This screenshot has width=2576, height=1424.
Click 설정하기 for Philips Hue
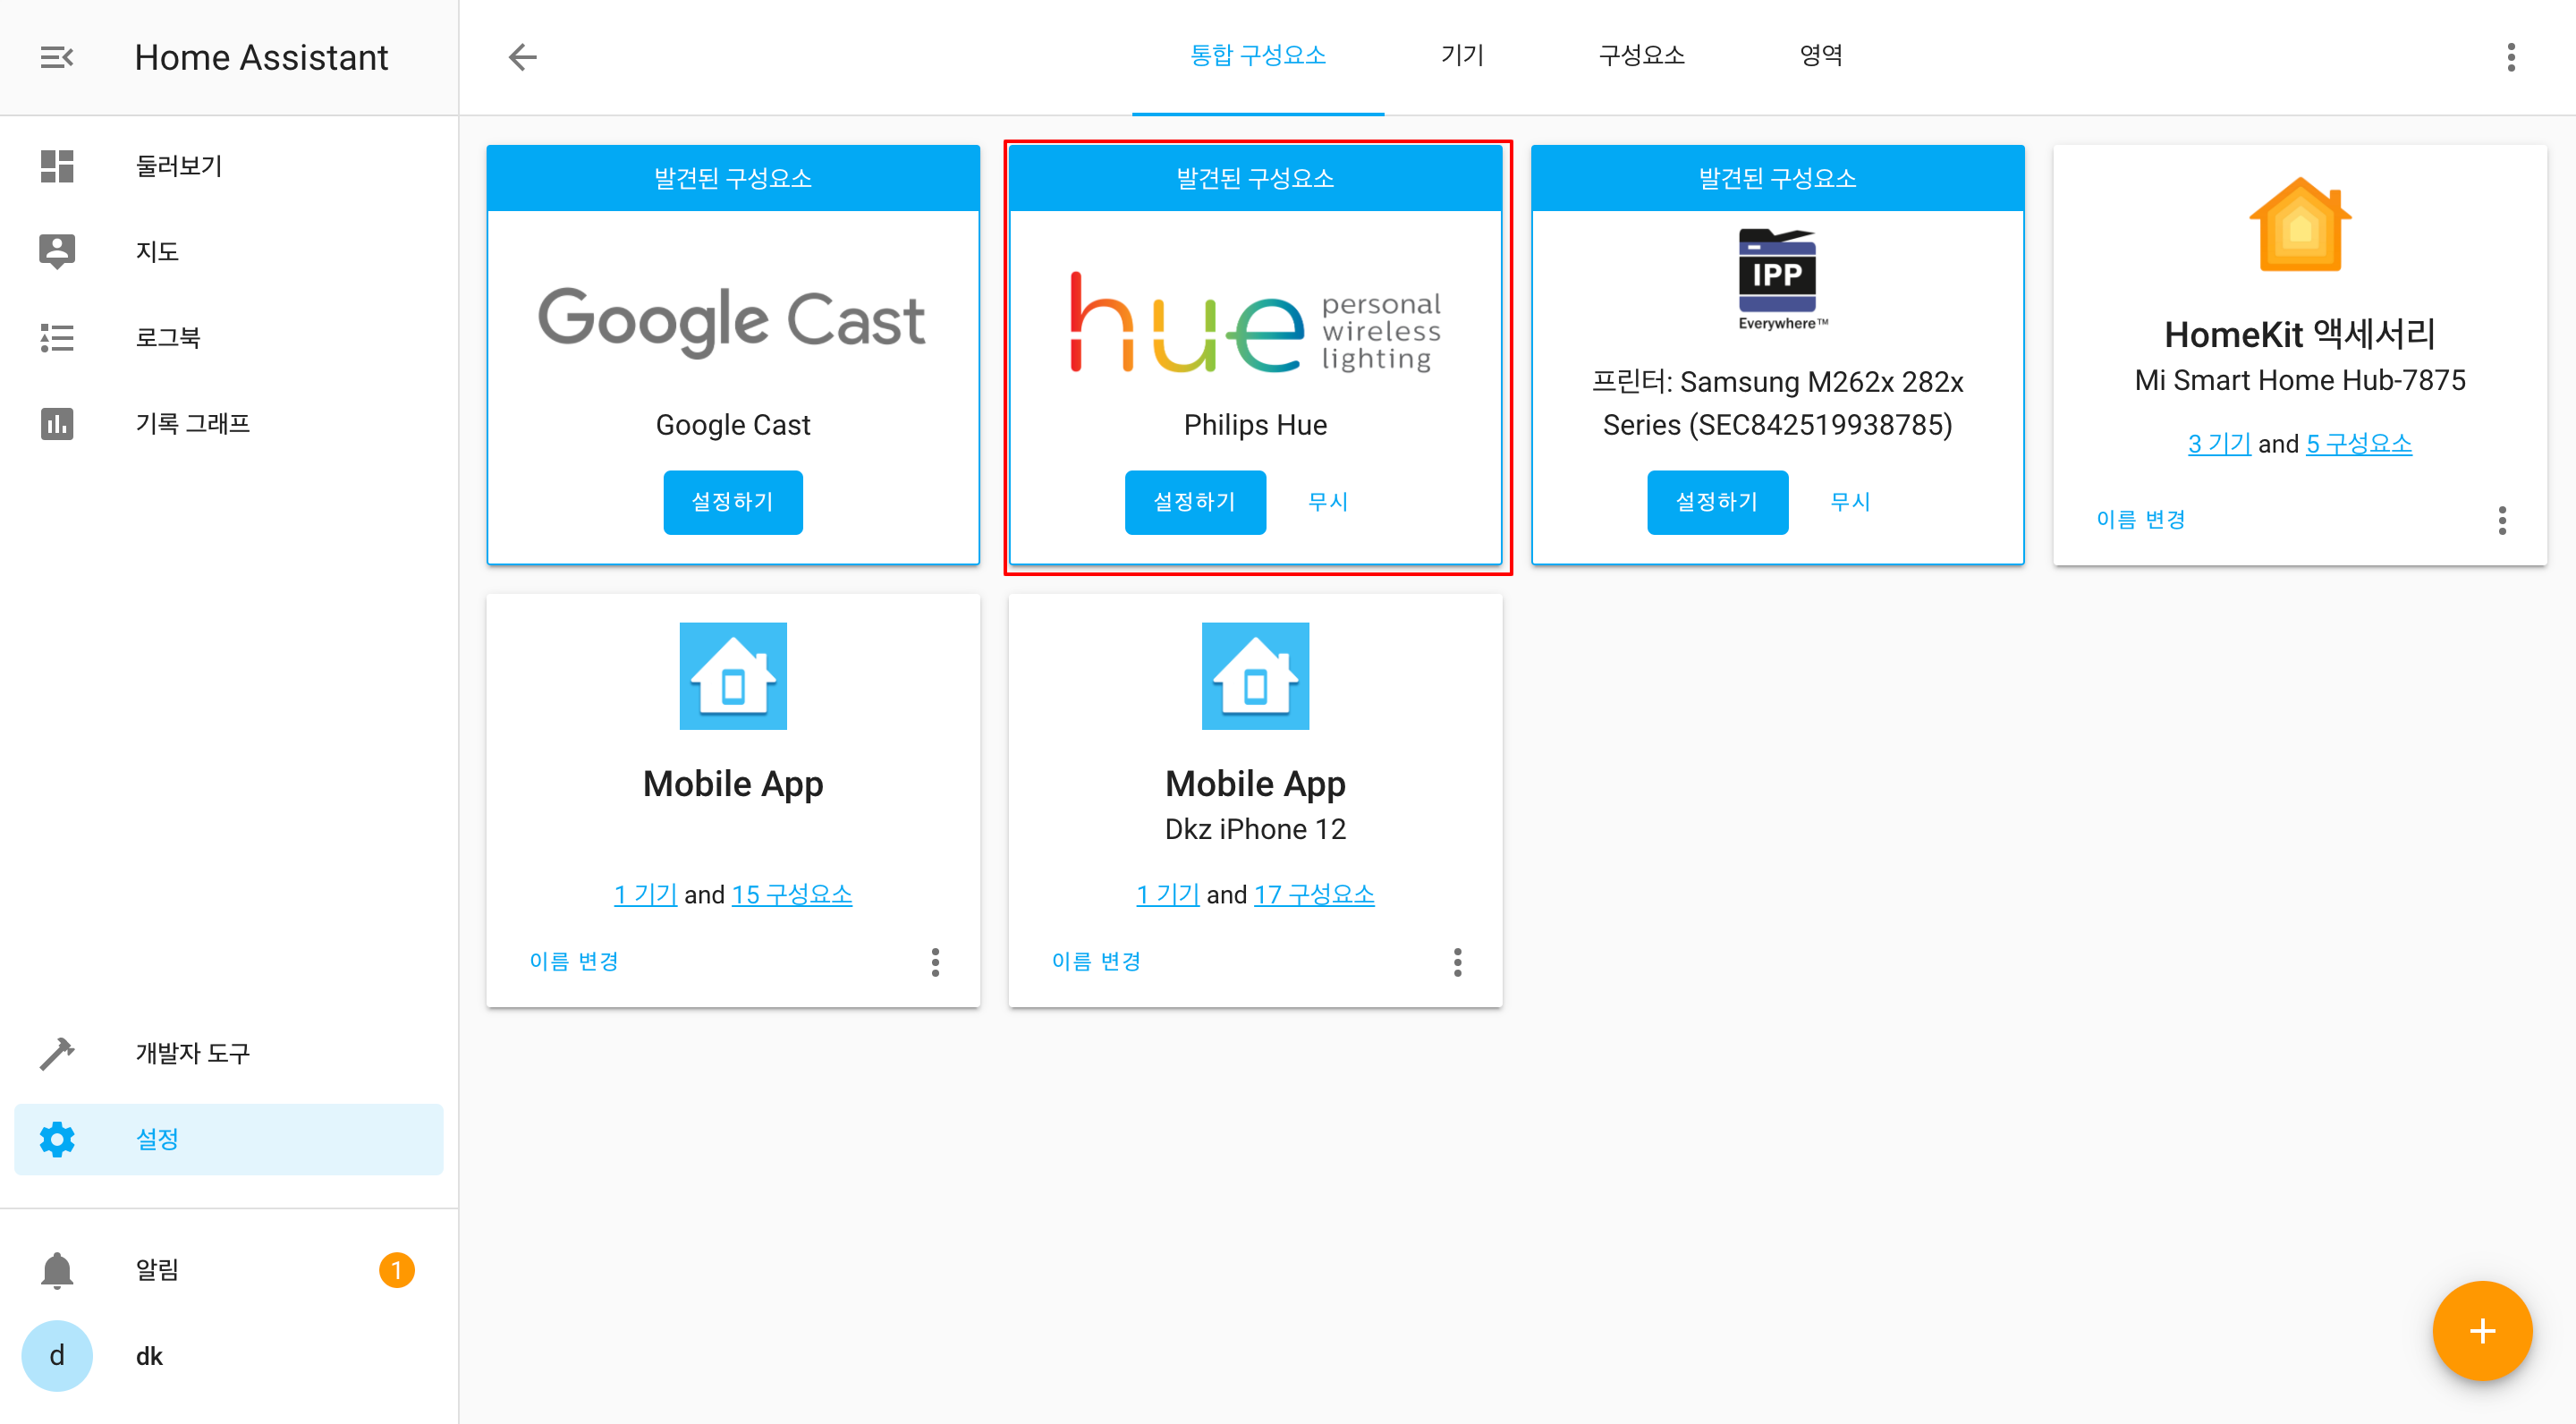coord(1194,502)
